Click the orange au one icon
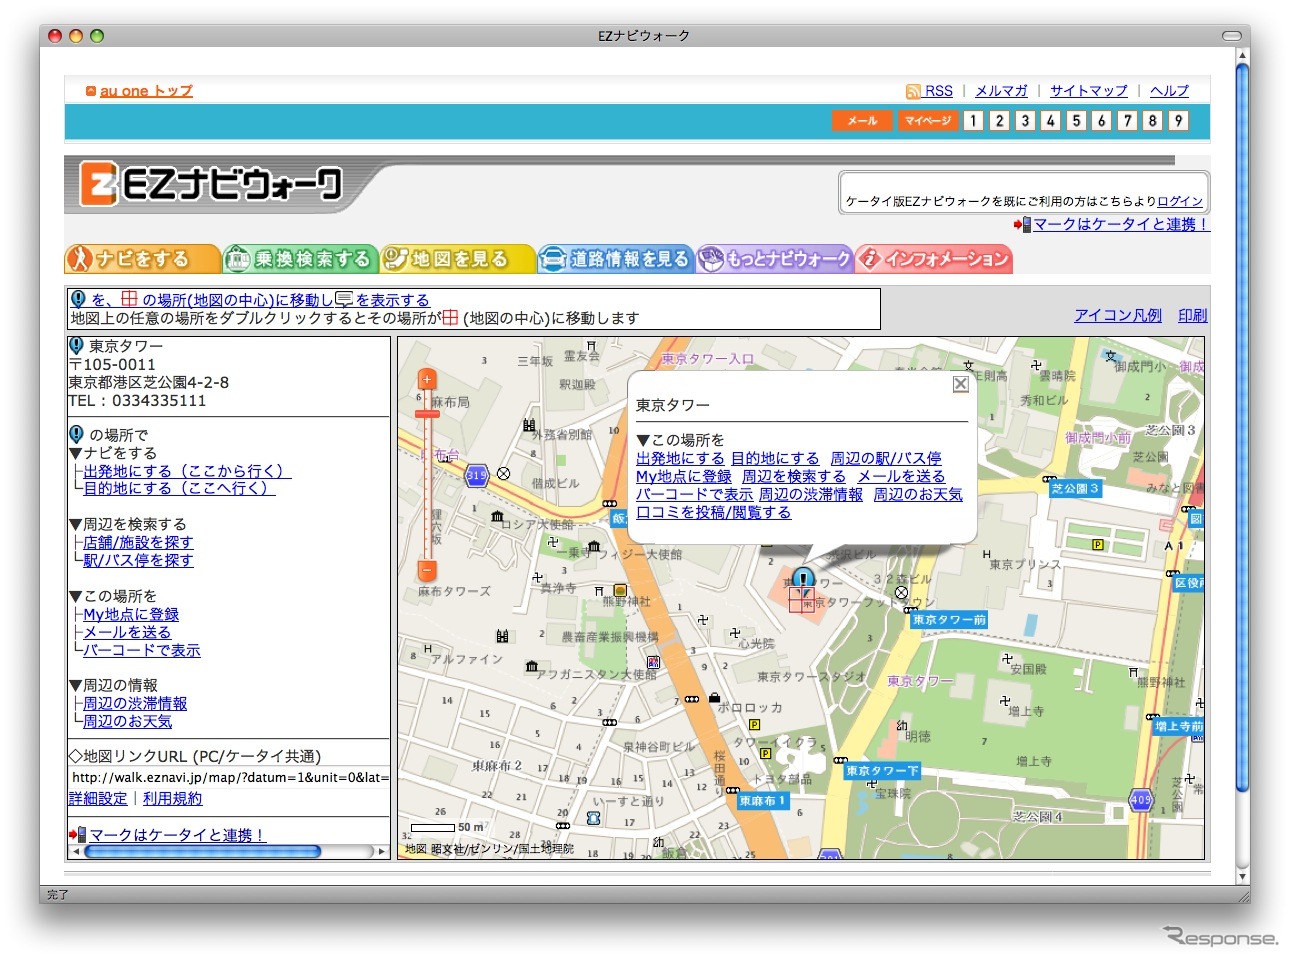The width and height of the screenshot is (1290, 958). pyautogui.click(x=91, y=91)
